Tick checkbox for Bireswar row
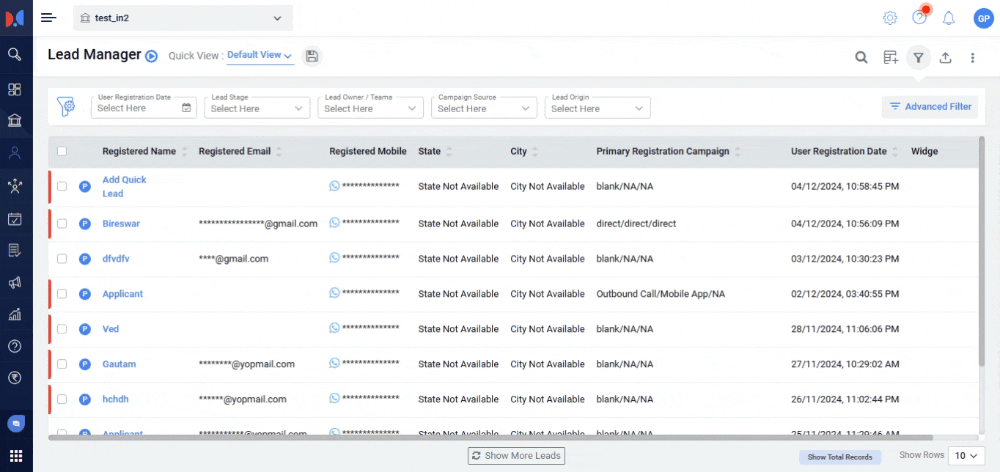This screenshot has height=472, width=1000. (x=62, y=224)
